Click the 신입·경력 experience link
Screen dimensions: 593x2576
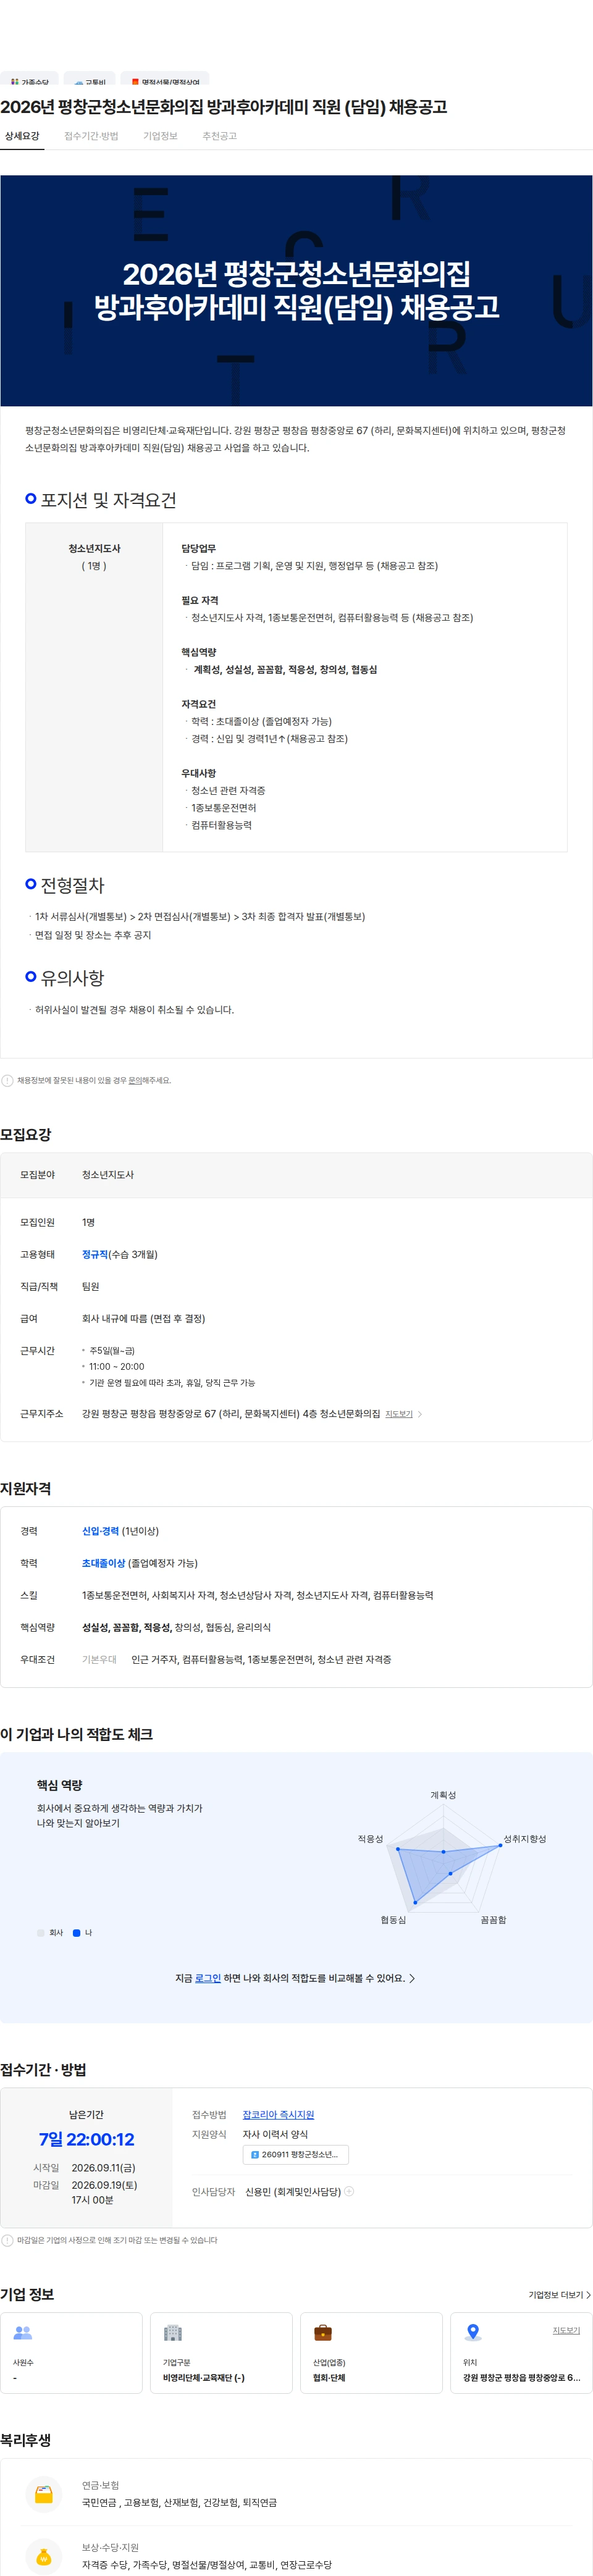100,1531
